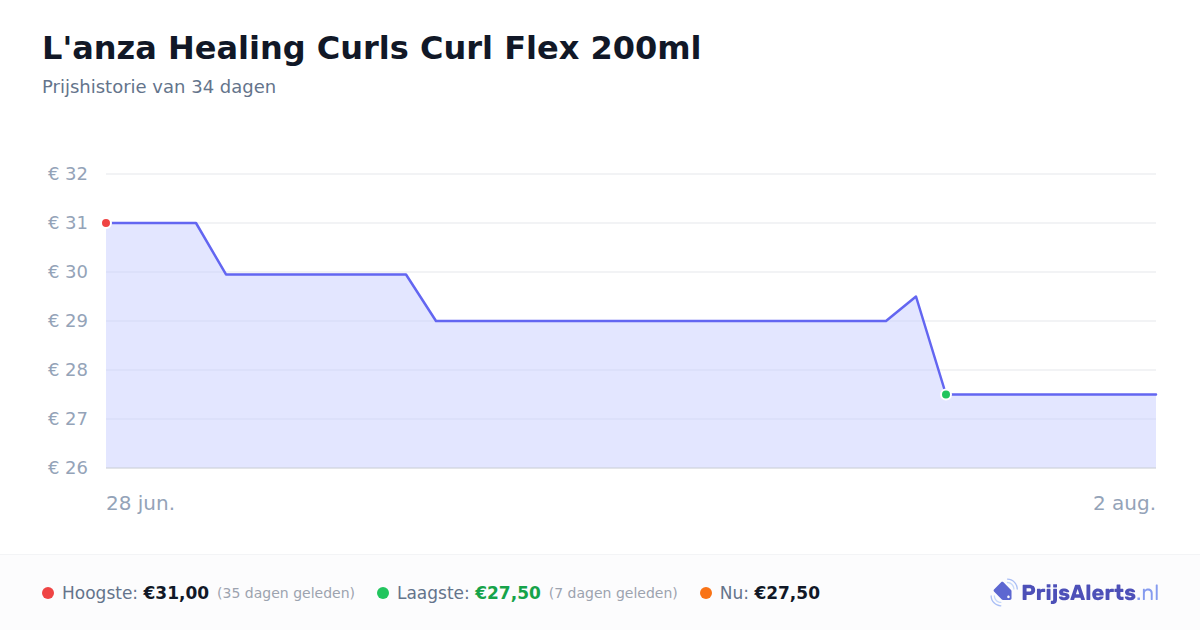Click the red Hoogste legend dot
The height and width of the screenshot is (630, 1200).
tap(48, 593)
